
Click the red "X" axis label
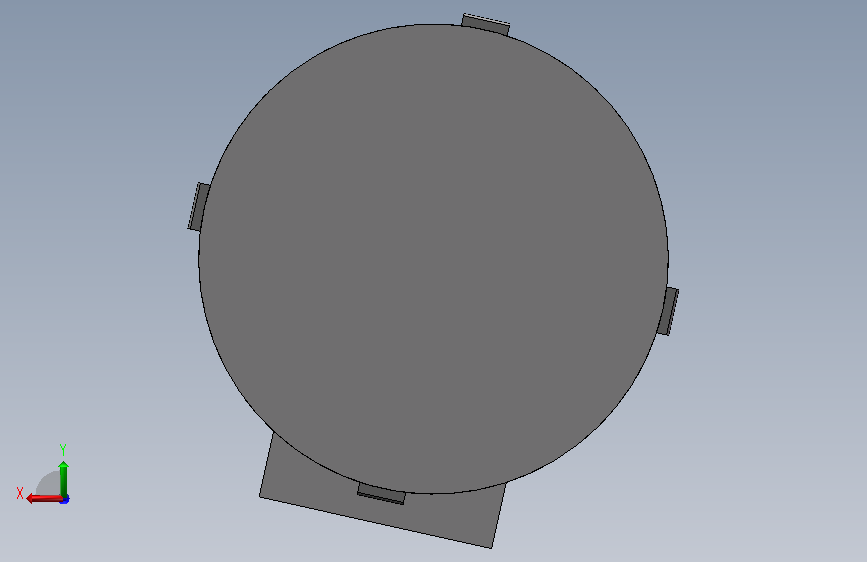20,493
